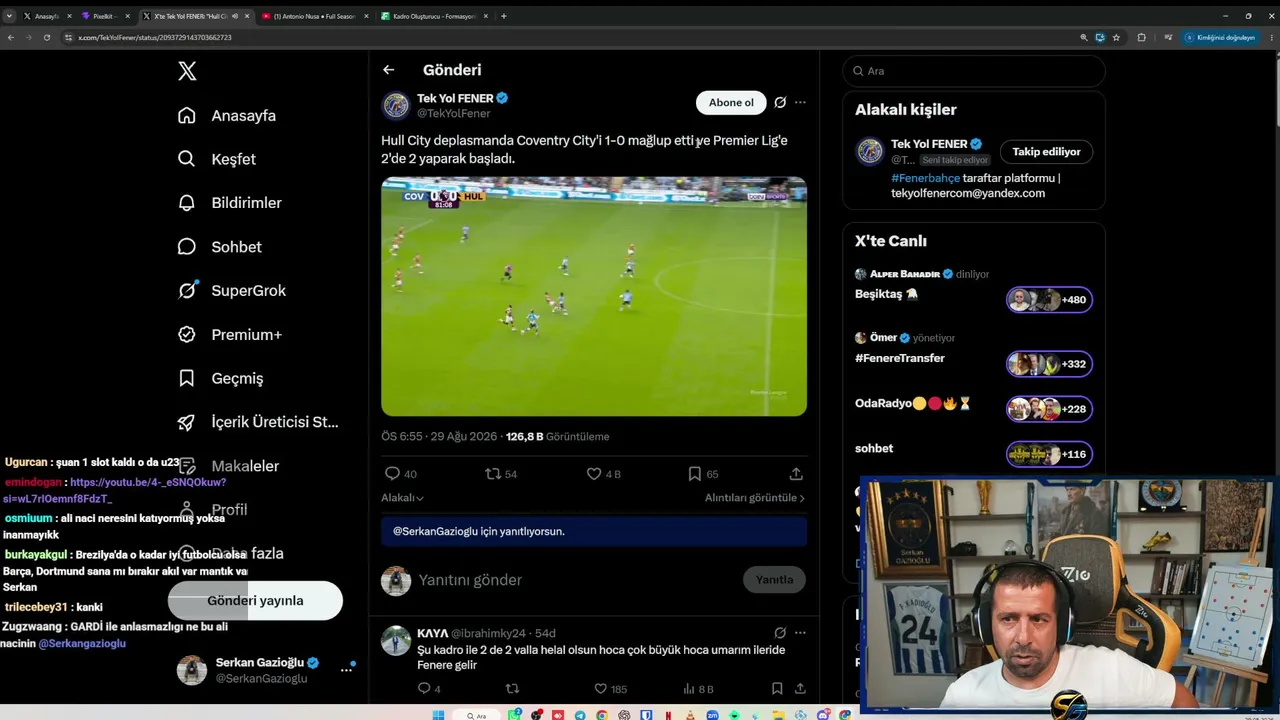Bookmark the main post
Screen dimensions: 1280x720
(x=695, y=474)
